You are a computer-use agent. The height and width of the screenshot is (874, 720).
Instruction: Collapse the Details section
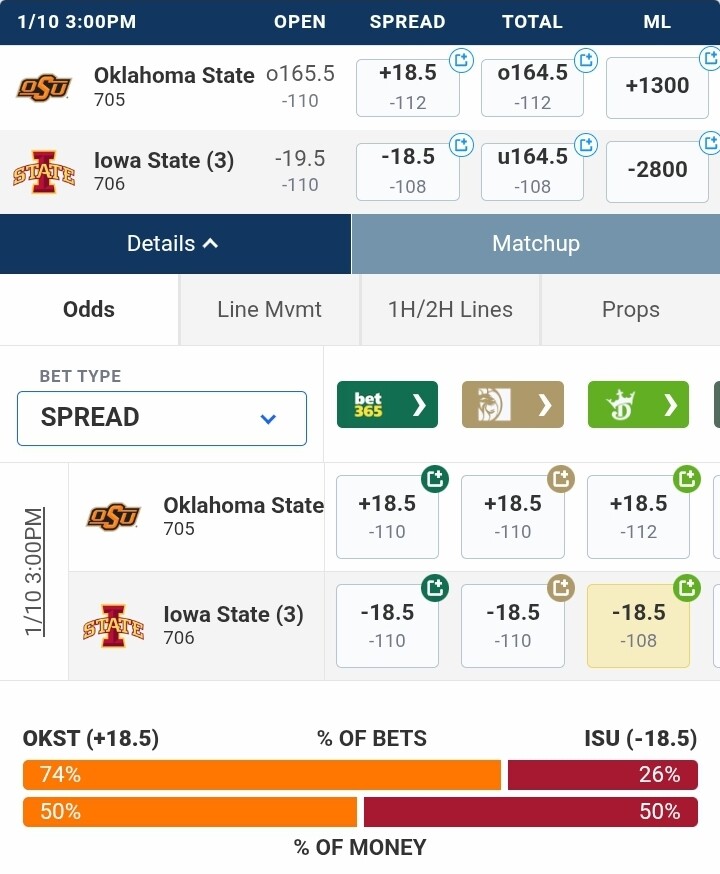174,243
